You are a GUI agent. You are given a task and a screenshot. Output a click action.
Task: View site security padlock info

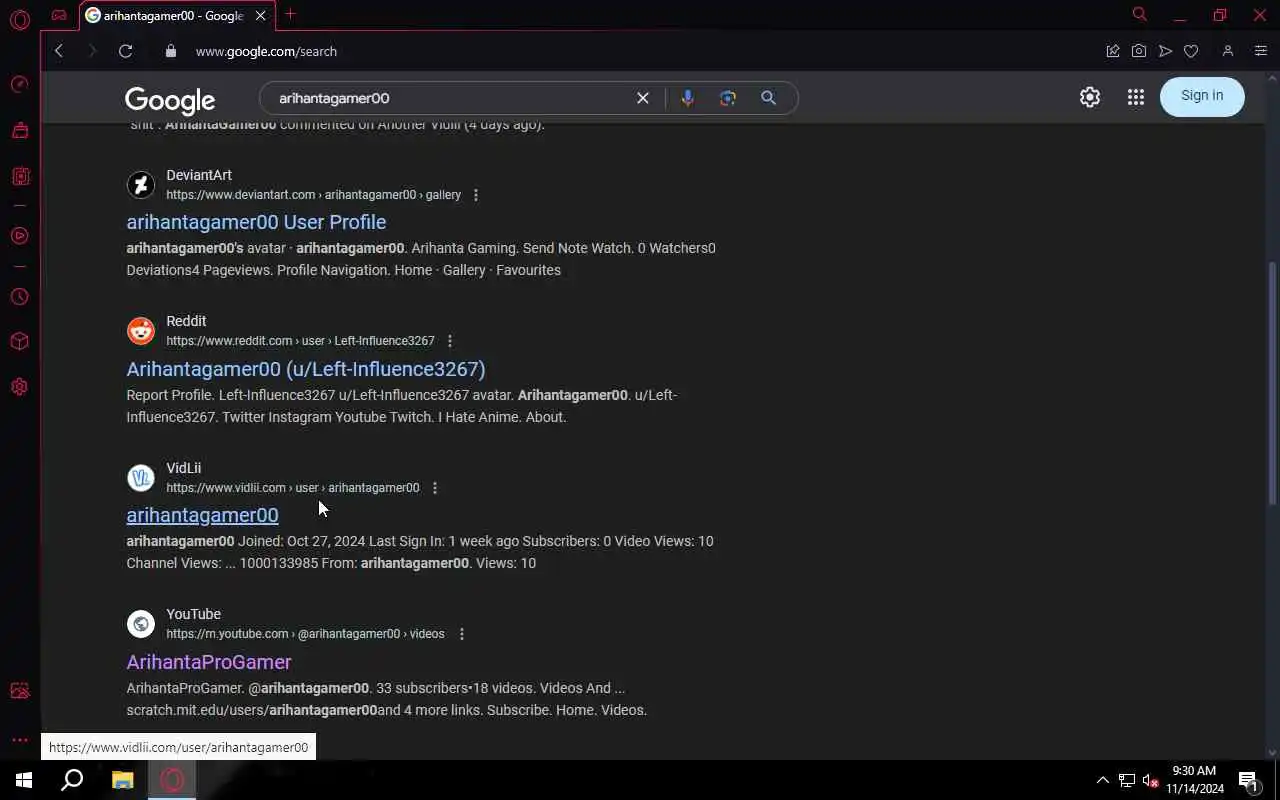pyautogui.click(x=170, y=51)
